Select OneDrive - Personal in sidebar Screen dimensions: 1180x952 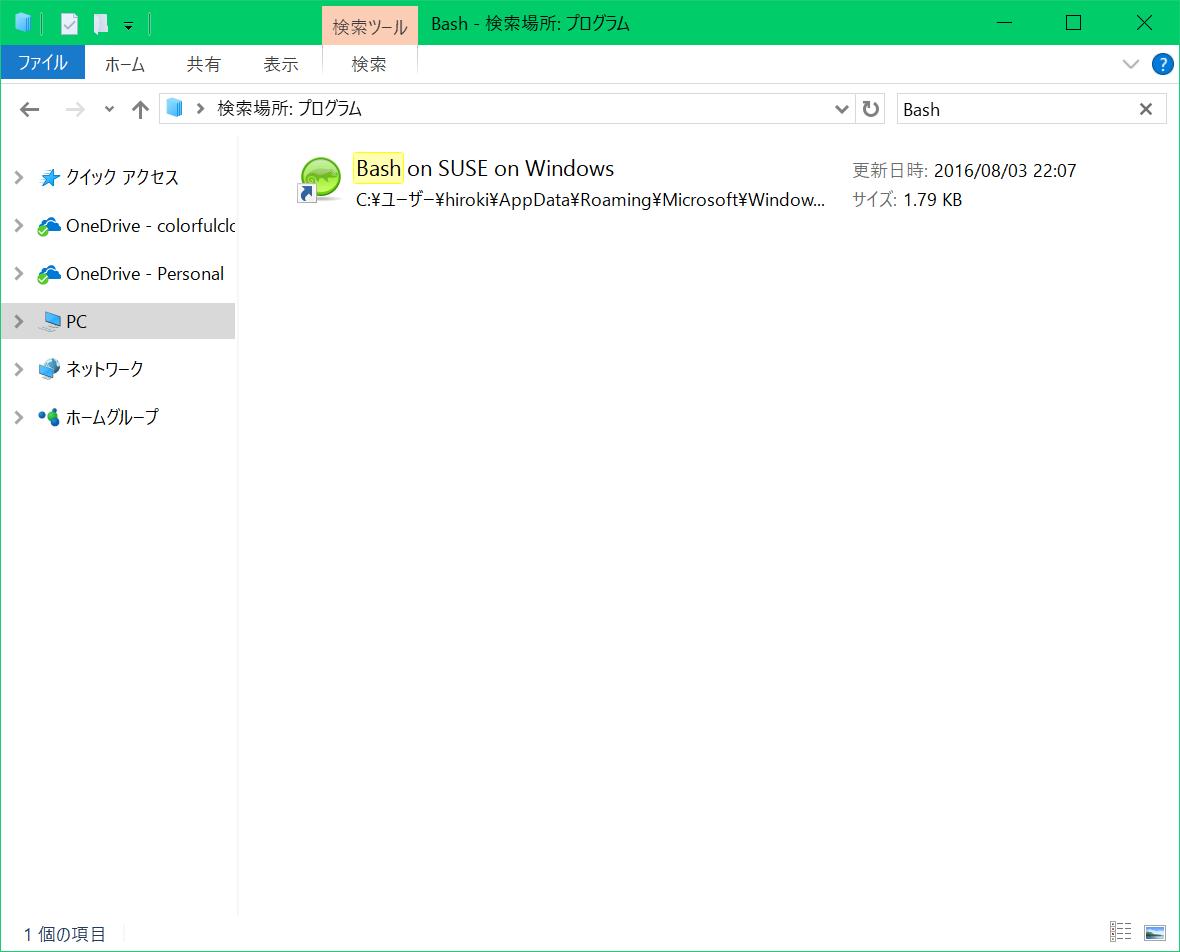click(x=131, y=274)
